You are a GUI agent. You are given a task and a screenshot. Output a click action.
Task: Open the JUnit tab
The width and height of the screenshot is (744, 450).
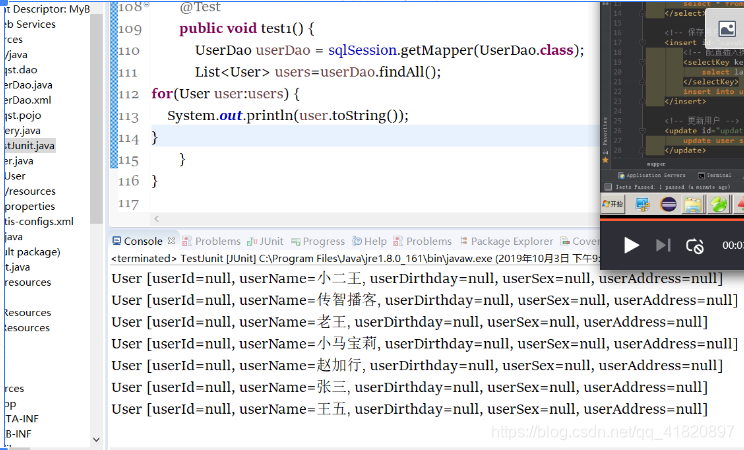(265, 241)
